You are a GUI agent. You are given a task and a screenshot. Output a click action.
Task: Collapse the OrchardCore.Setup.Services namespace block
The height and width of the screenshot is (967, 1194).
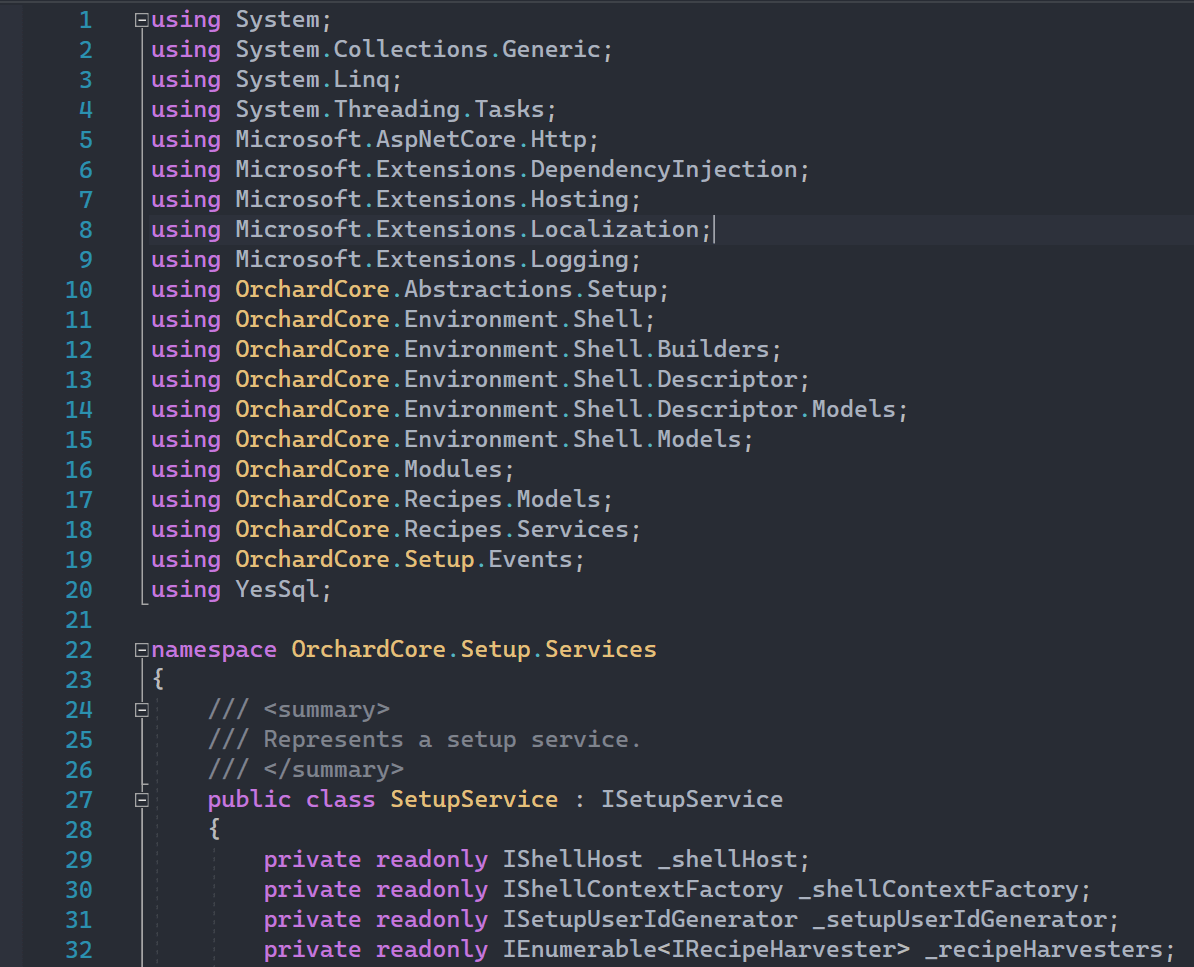tap(142, 650)
